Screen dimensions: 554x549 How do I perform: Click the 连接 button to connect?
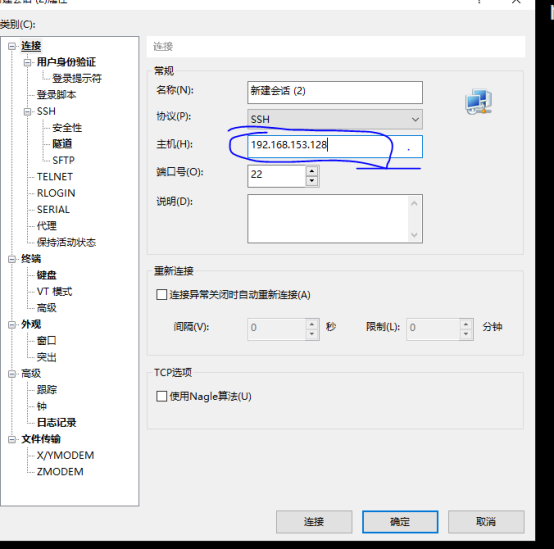[x=314, y=521]
